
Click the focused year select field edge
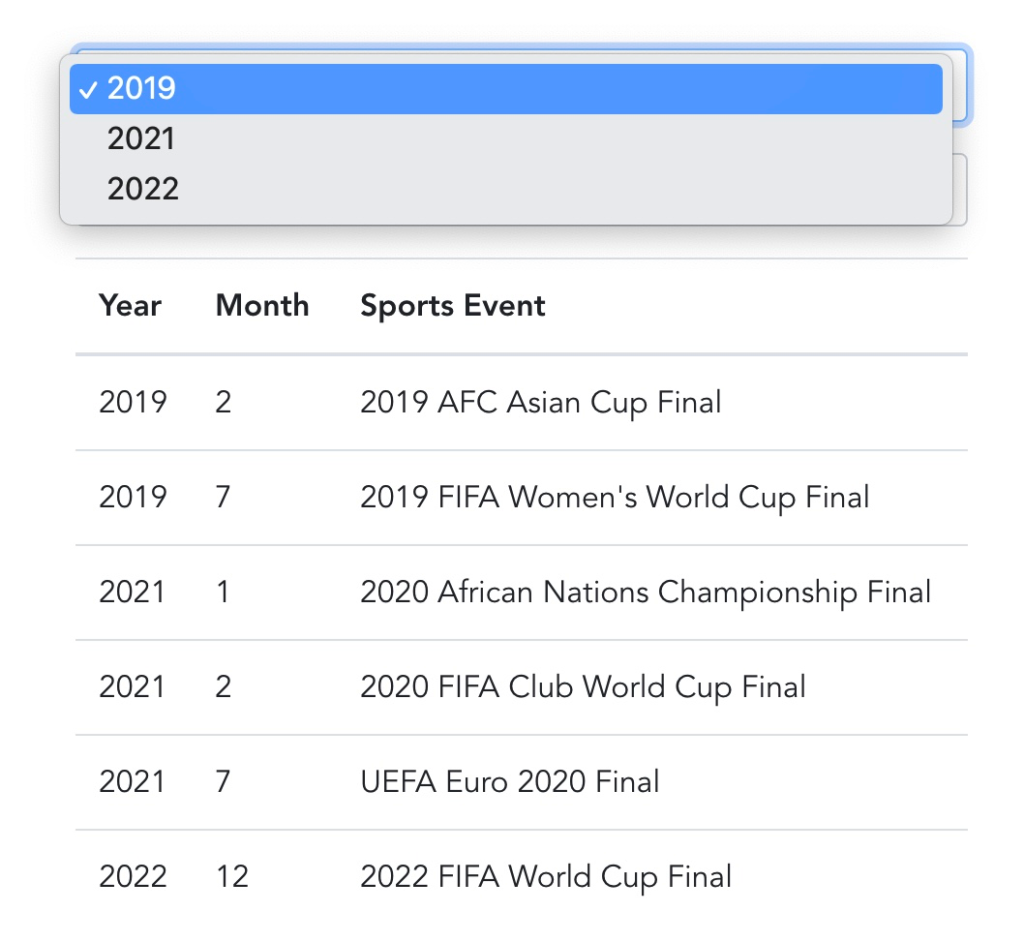click(961, 84)
